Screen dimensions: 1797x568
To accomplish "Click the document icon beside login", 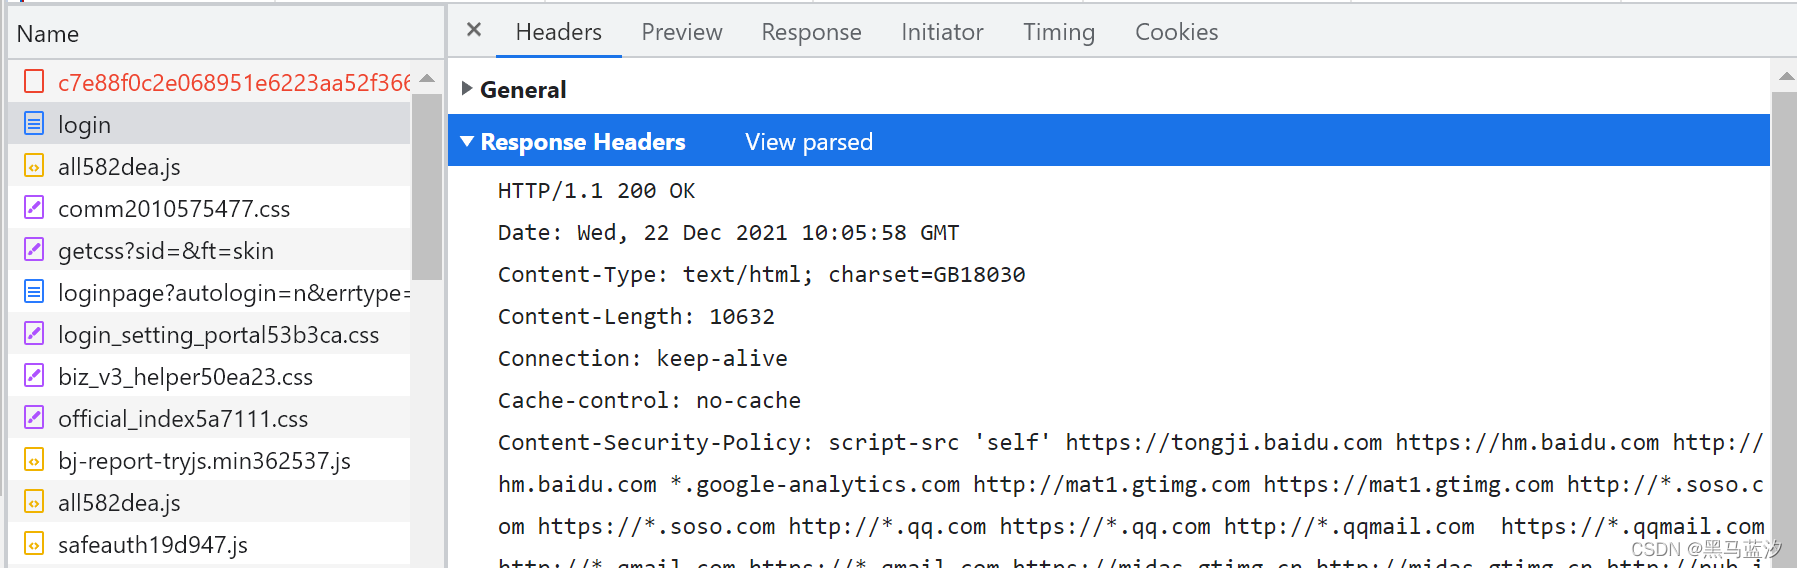I will [34, 124].
